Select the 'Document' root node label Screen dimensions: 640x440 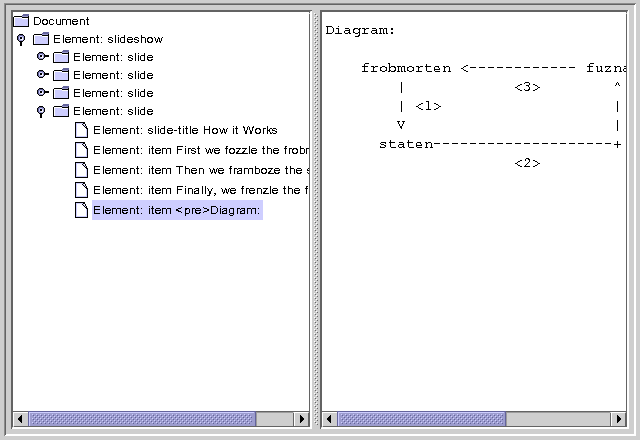(x=61, y=21)
